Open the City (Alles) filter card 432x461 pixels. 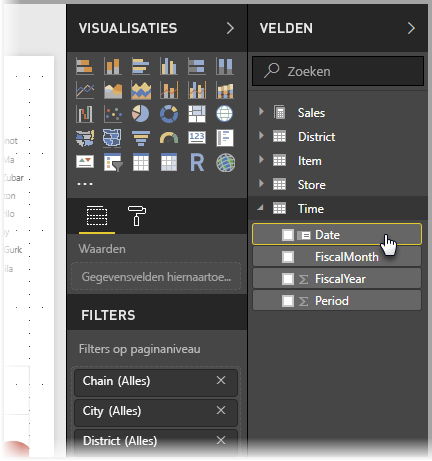pyautogui.click(x=156, y=412)
